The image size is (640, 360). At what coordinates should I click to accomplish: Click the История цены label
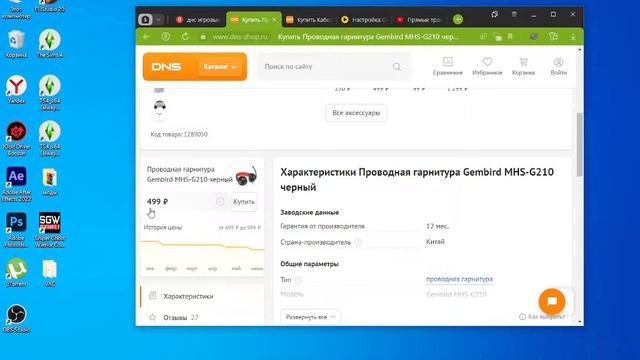[x=163, y=227]
